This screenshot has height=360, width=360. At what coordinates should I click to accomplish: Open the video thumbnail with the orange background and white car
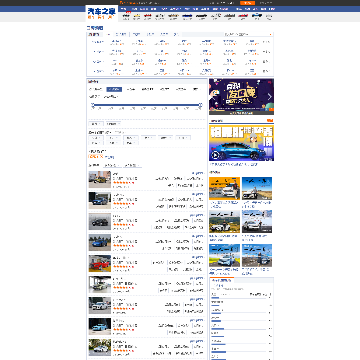(224, 188)
